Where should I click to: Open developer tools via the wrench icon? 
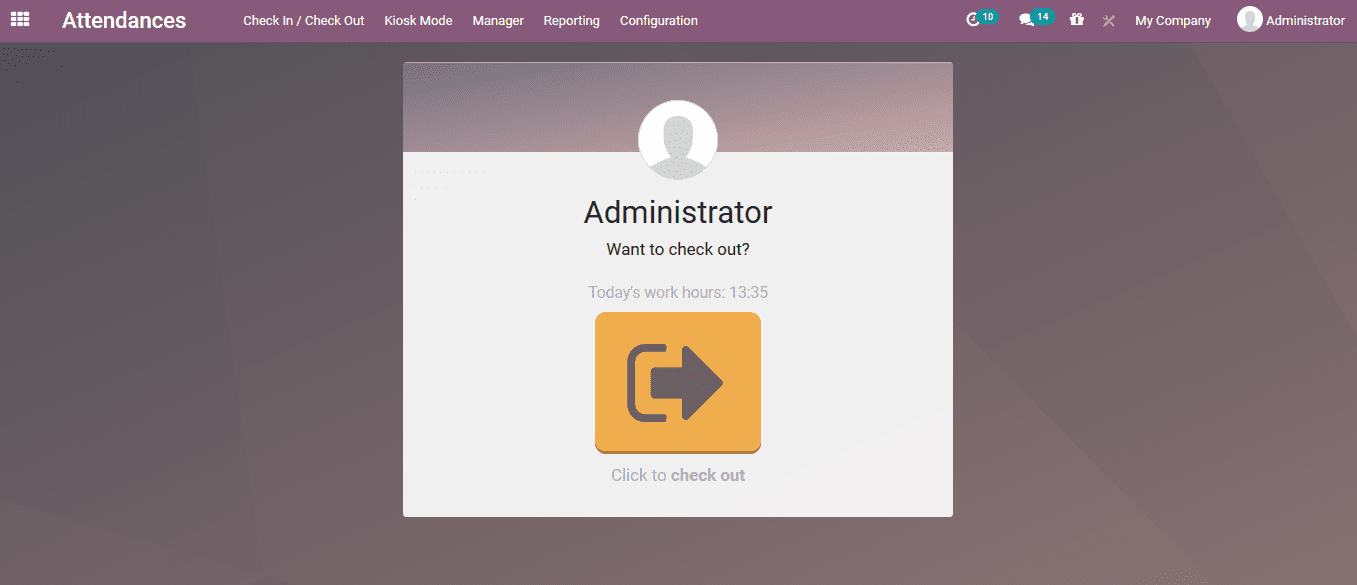1108,20
